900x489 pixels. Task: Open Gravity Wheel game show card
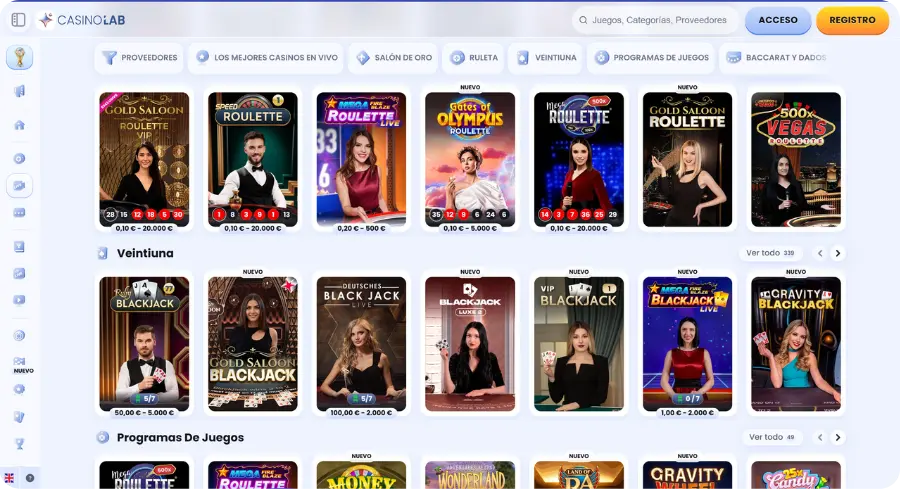click(687, 475)
